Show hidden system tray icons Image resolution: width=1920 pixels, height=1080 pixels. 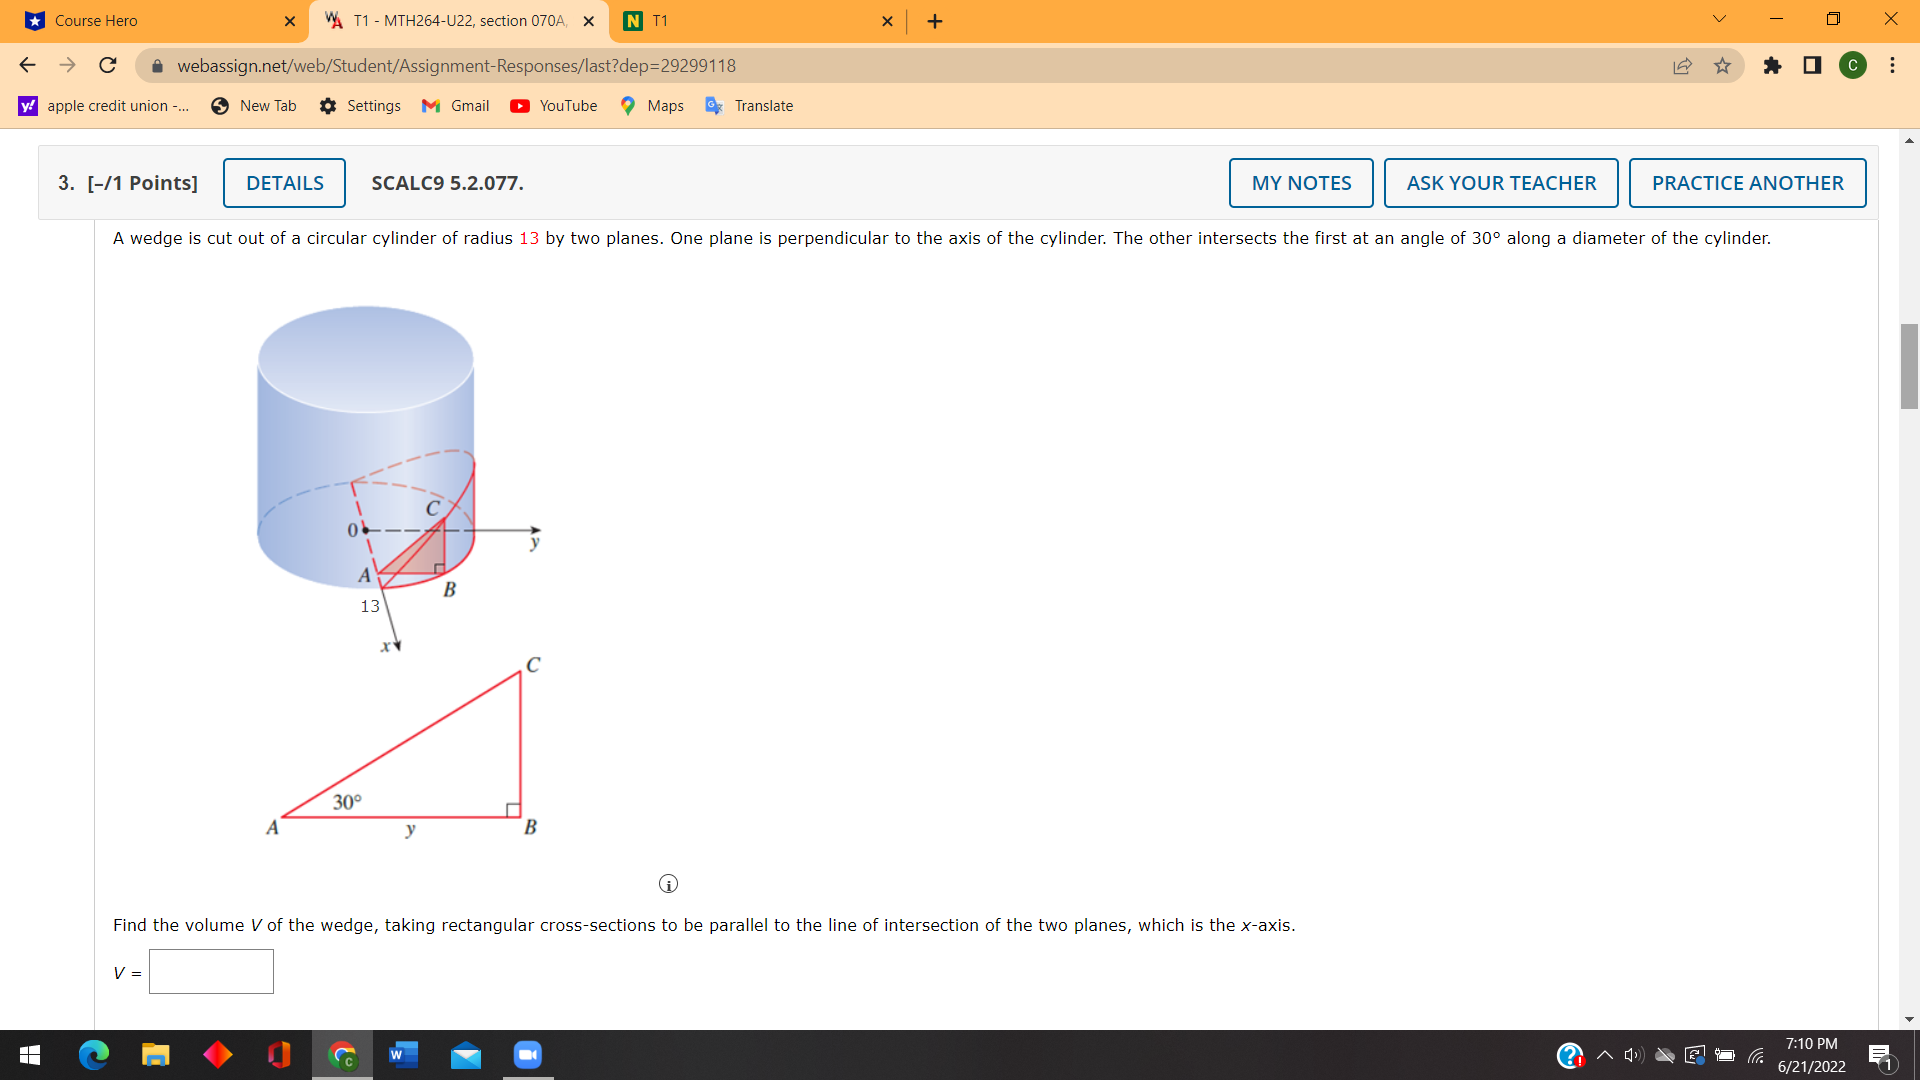coord(1604,1055)
